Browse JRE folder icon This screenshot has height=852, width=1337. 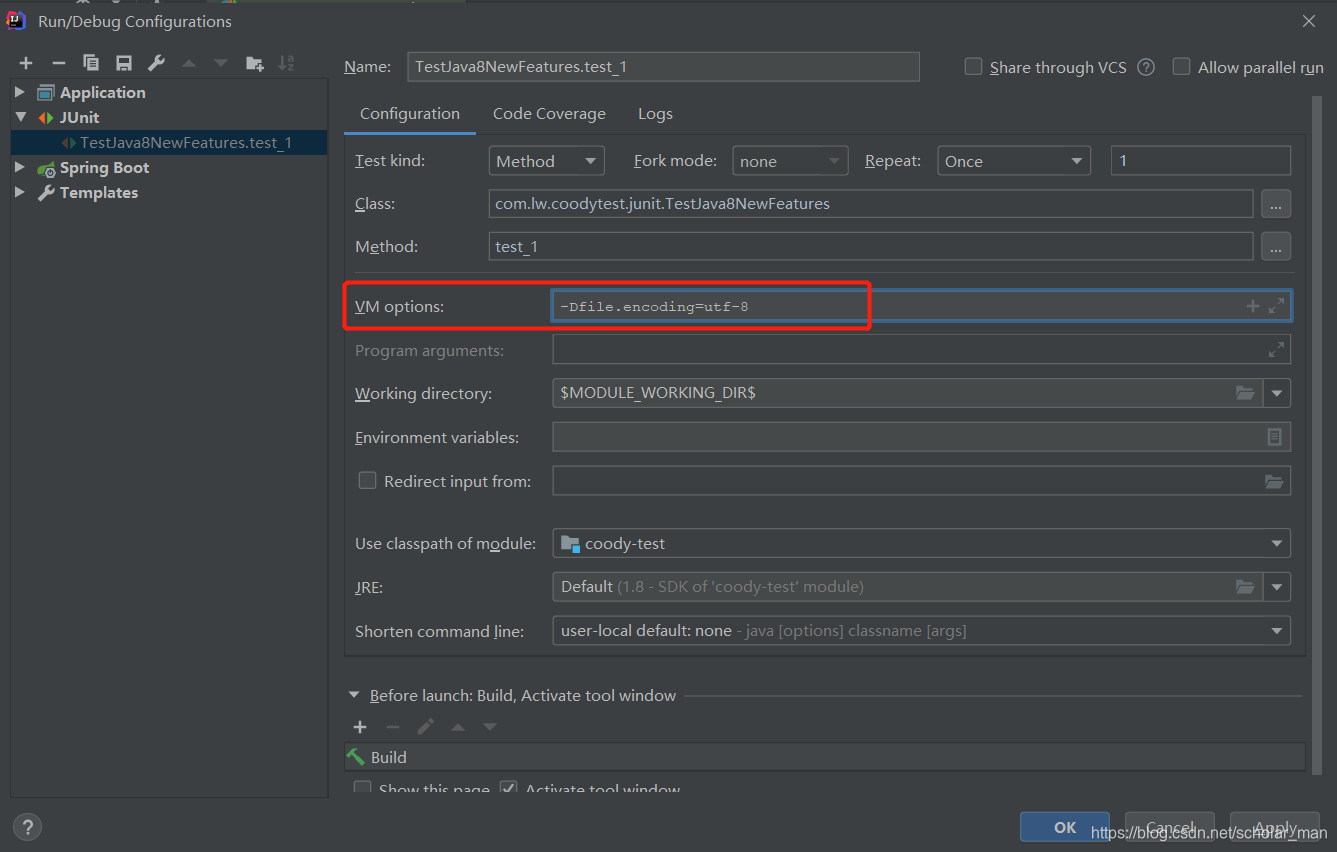[1245, 587]
